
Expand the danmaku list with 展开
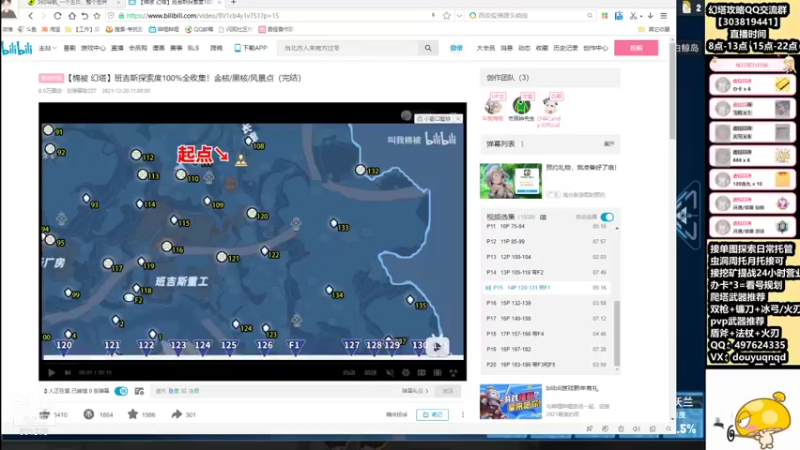[609, 144]
